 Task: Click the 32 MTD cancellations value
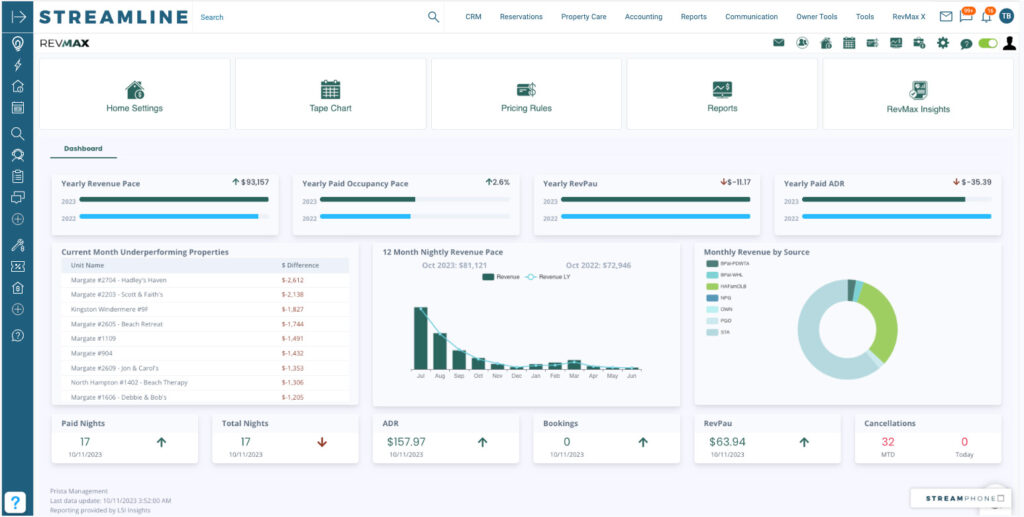888,442
